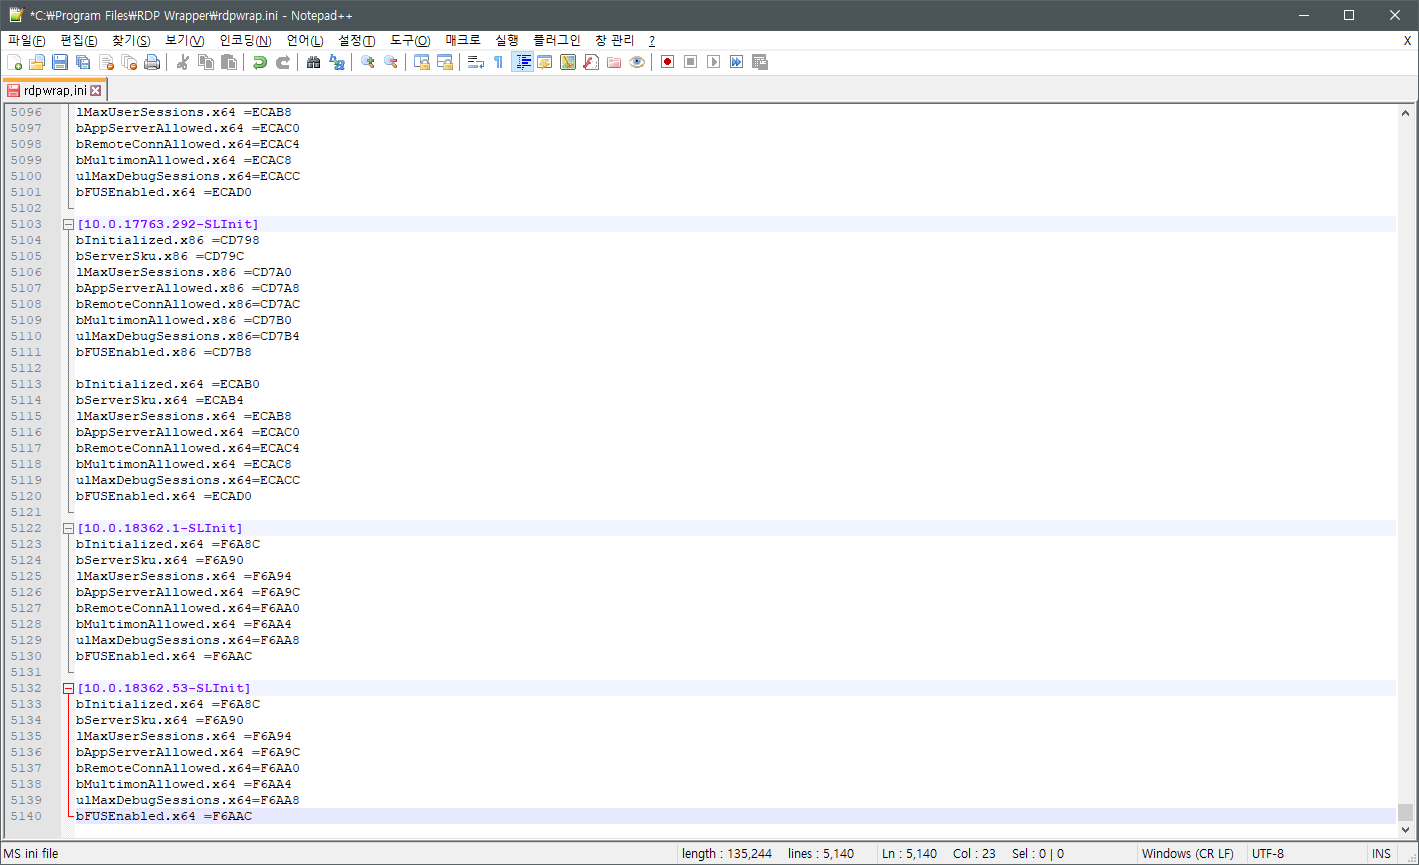Print the document using the printer icon
The image size is (1419, 865).
(152, 62)
